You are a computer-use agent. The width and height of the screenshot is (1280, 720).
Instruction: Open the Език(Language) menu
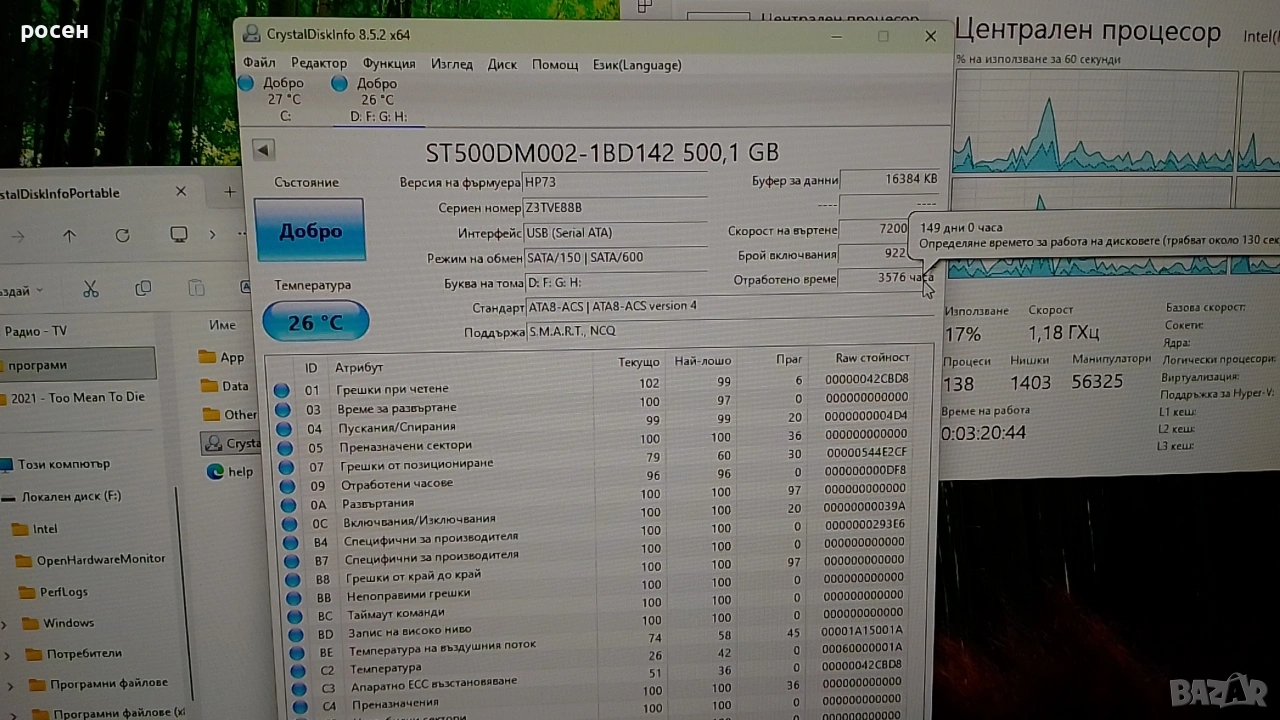(636, 64)
